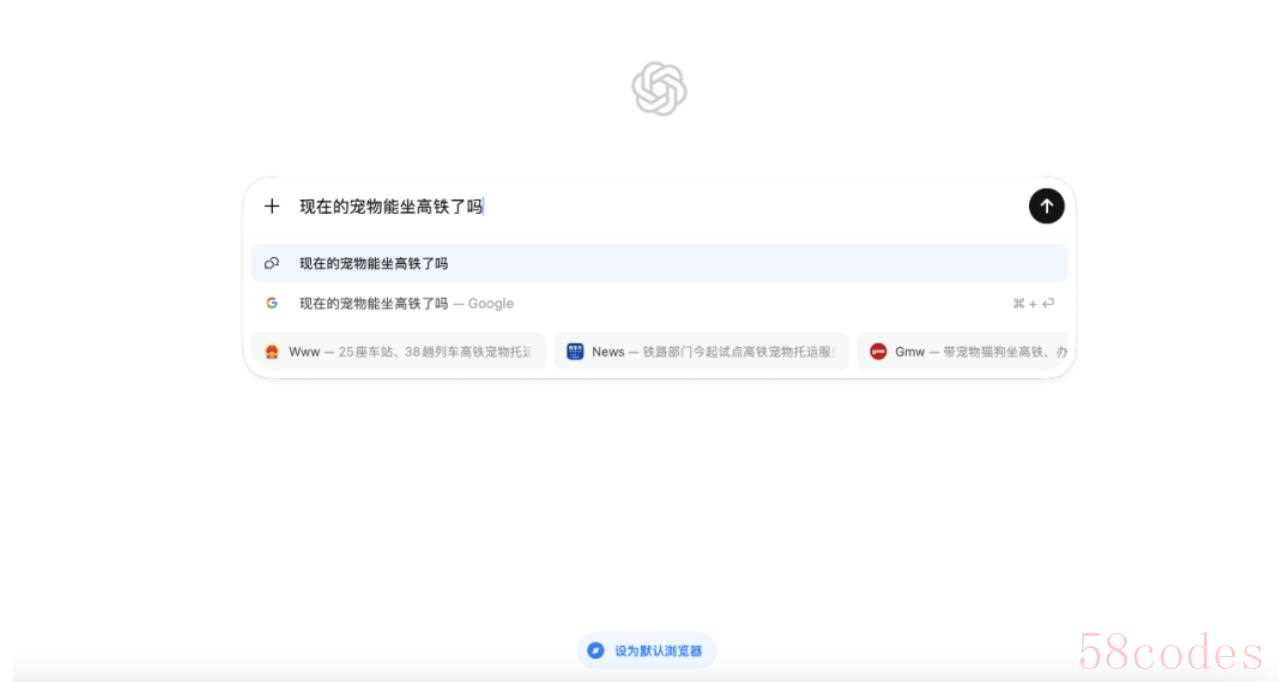Click the red Gmw site icon
The image size is (1278, 682).
click(878, 351)
